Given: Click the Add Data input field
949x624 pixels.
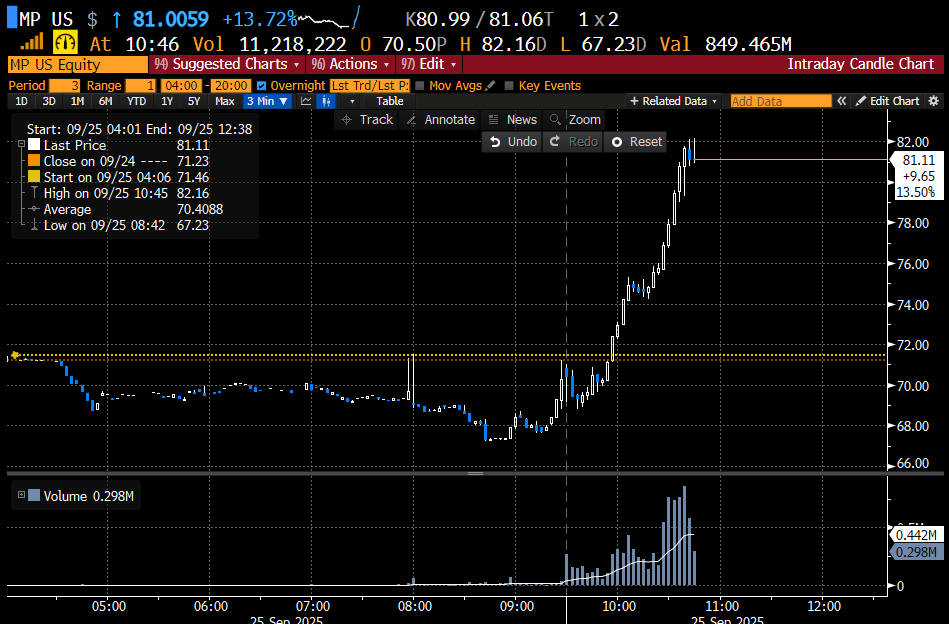Looking at the screenshot, I should [781, 101].
